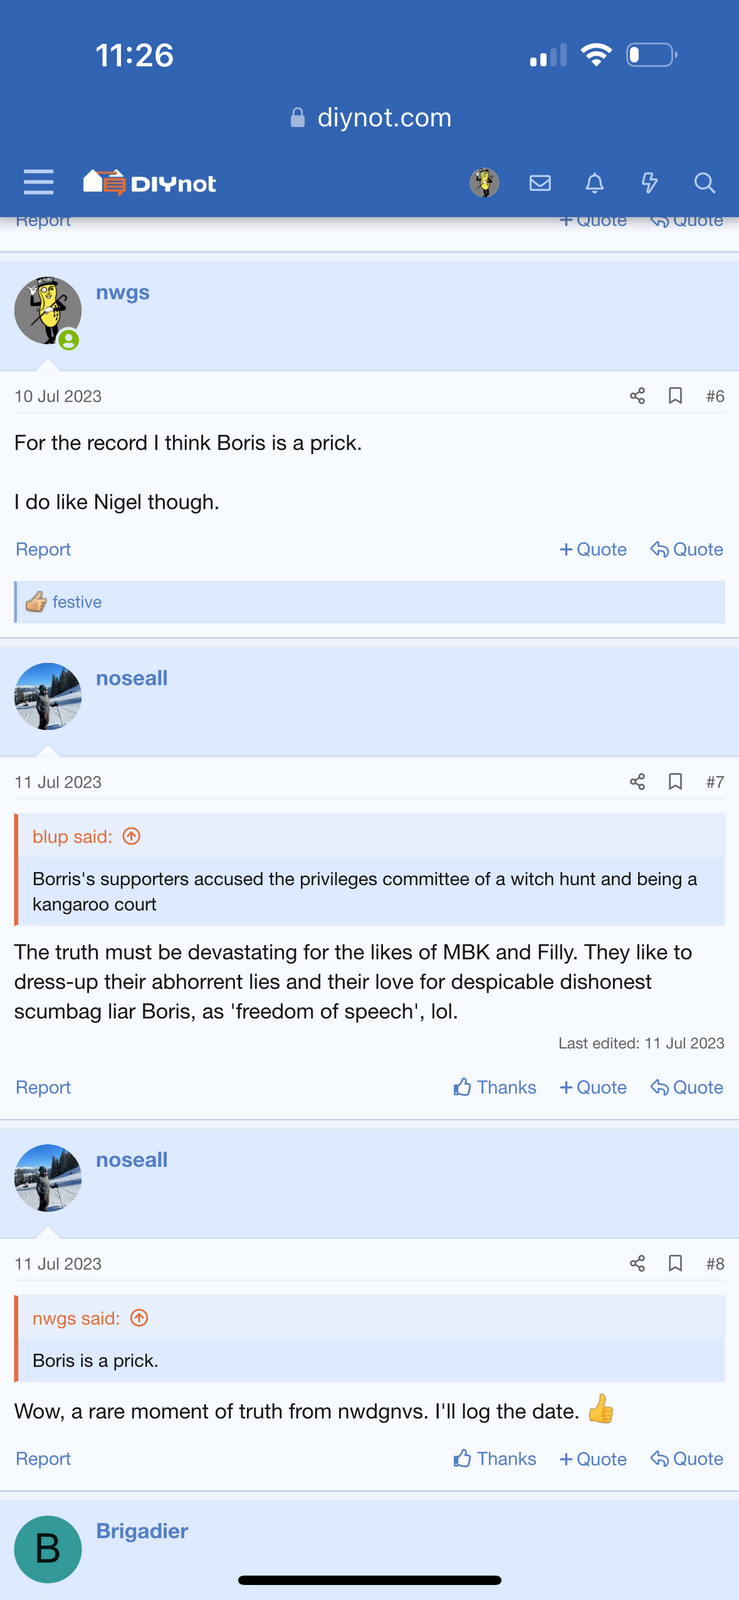Open noseall's avatar on post #7
The width and height of the screenshot is (739, 1600).
click(48, 696)
